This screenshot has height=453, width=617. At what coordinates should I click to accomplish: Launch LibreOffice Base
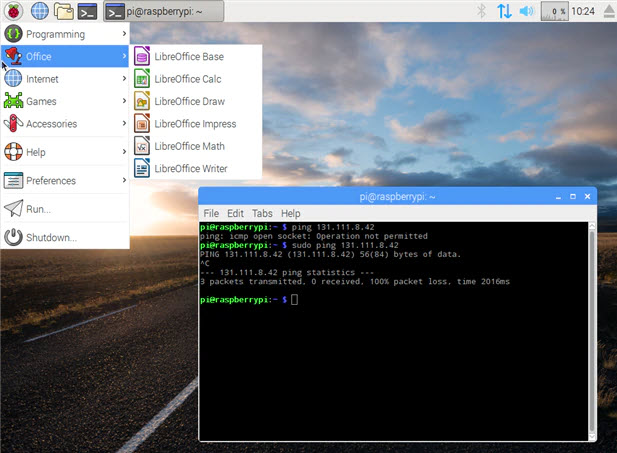click(x=196, y=56)
